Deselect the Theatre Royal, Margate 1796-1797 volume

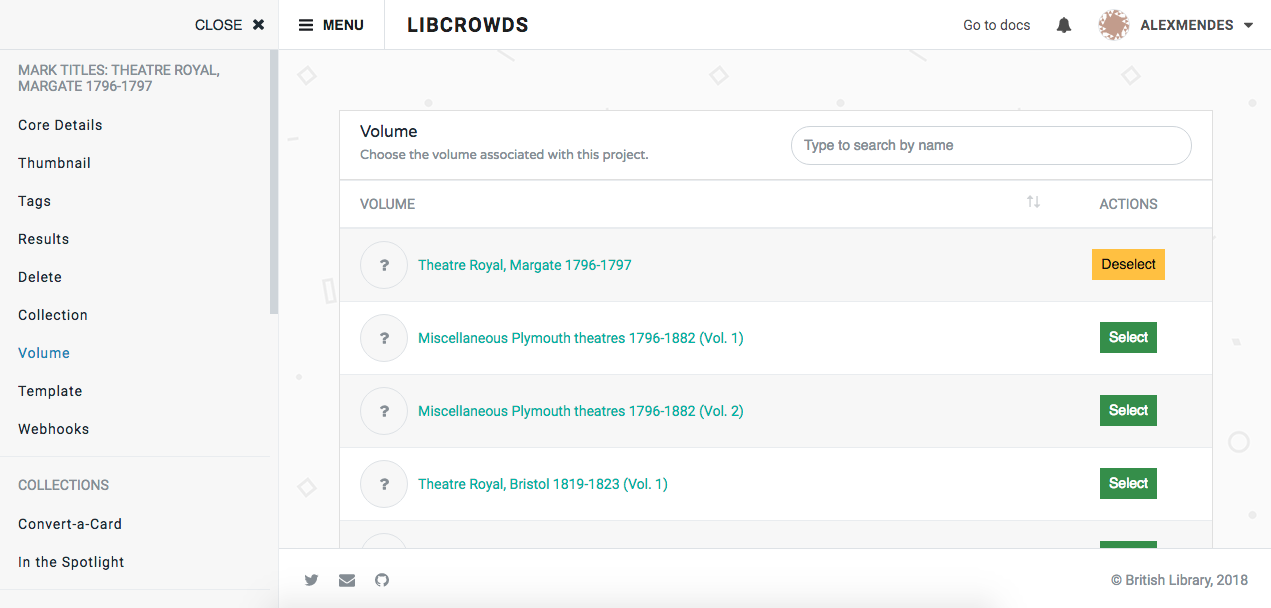(x=1128, y=264)
